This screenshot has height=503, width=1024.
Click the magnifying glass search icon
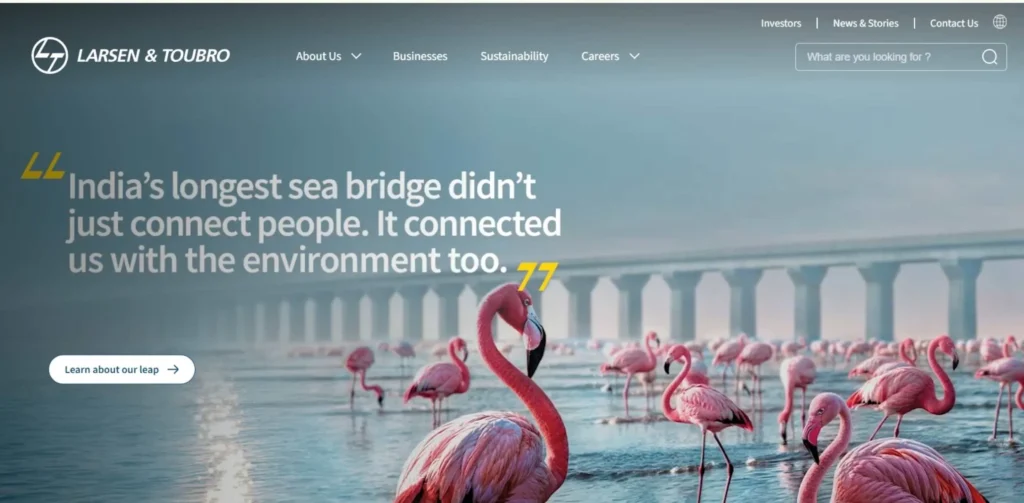coord(989,57)
